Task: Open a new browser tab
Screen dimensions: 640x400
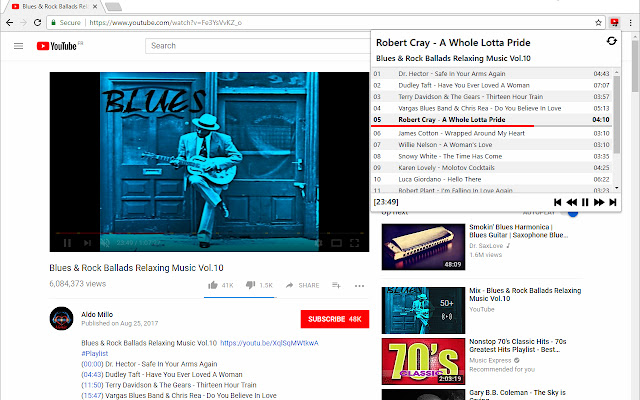Action: tap(113, 7)
